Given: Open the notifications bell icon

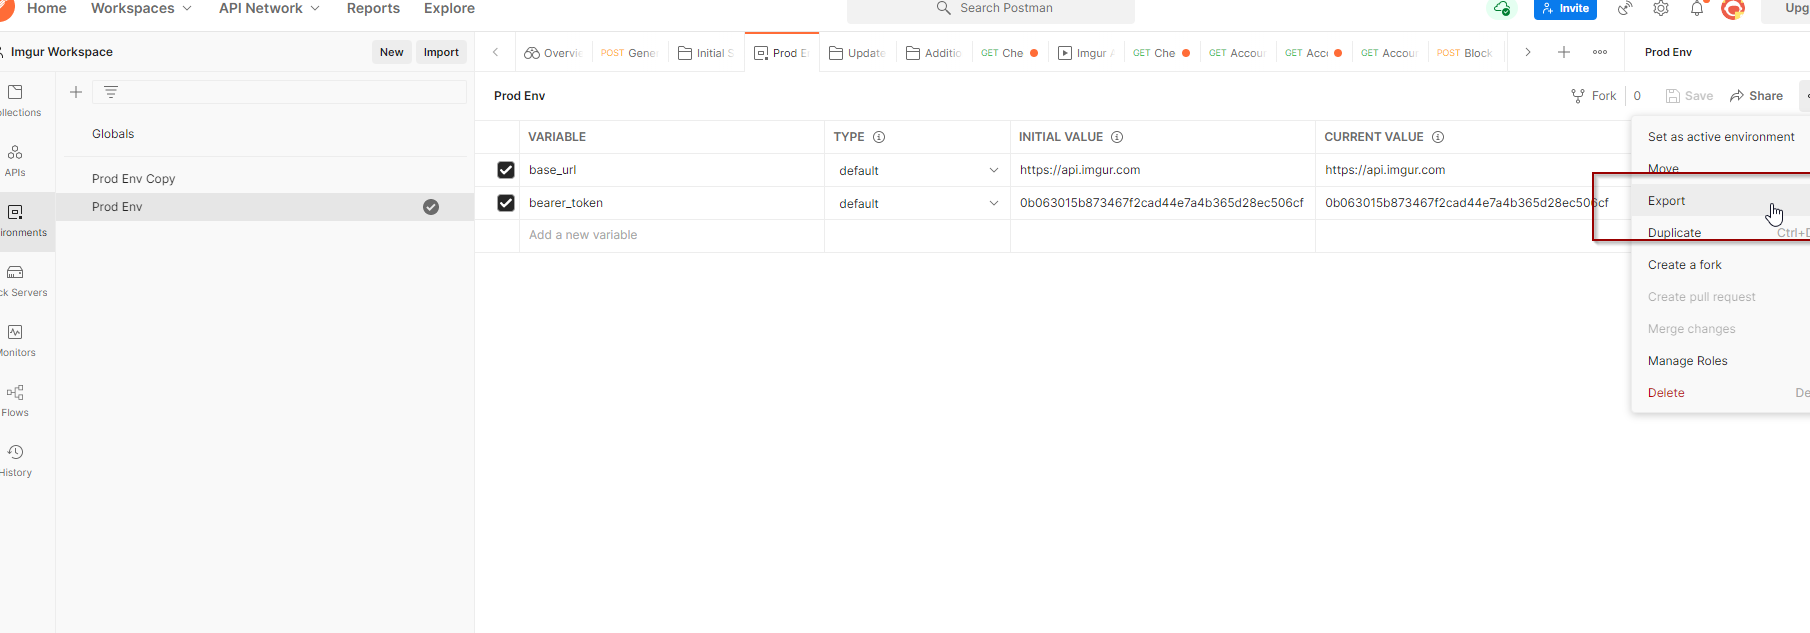Looking at the screenshot, I should (x=1697, y=8).
